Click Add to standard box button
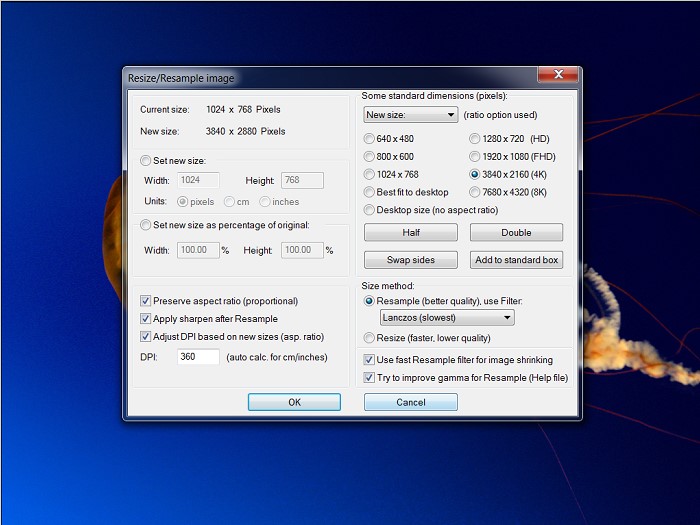This screenshot has width=700, height=525. coord(517,260)
